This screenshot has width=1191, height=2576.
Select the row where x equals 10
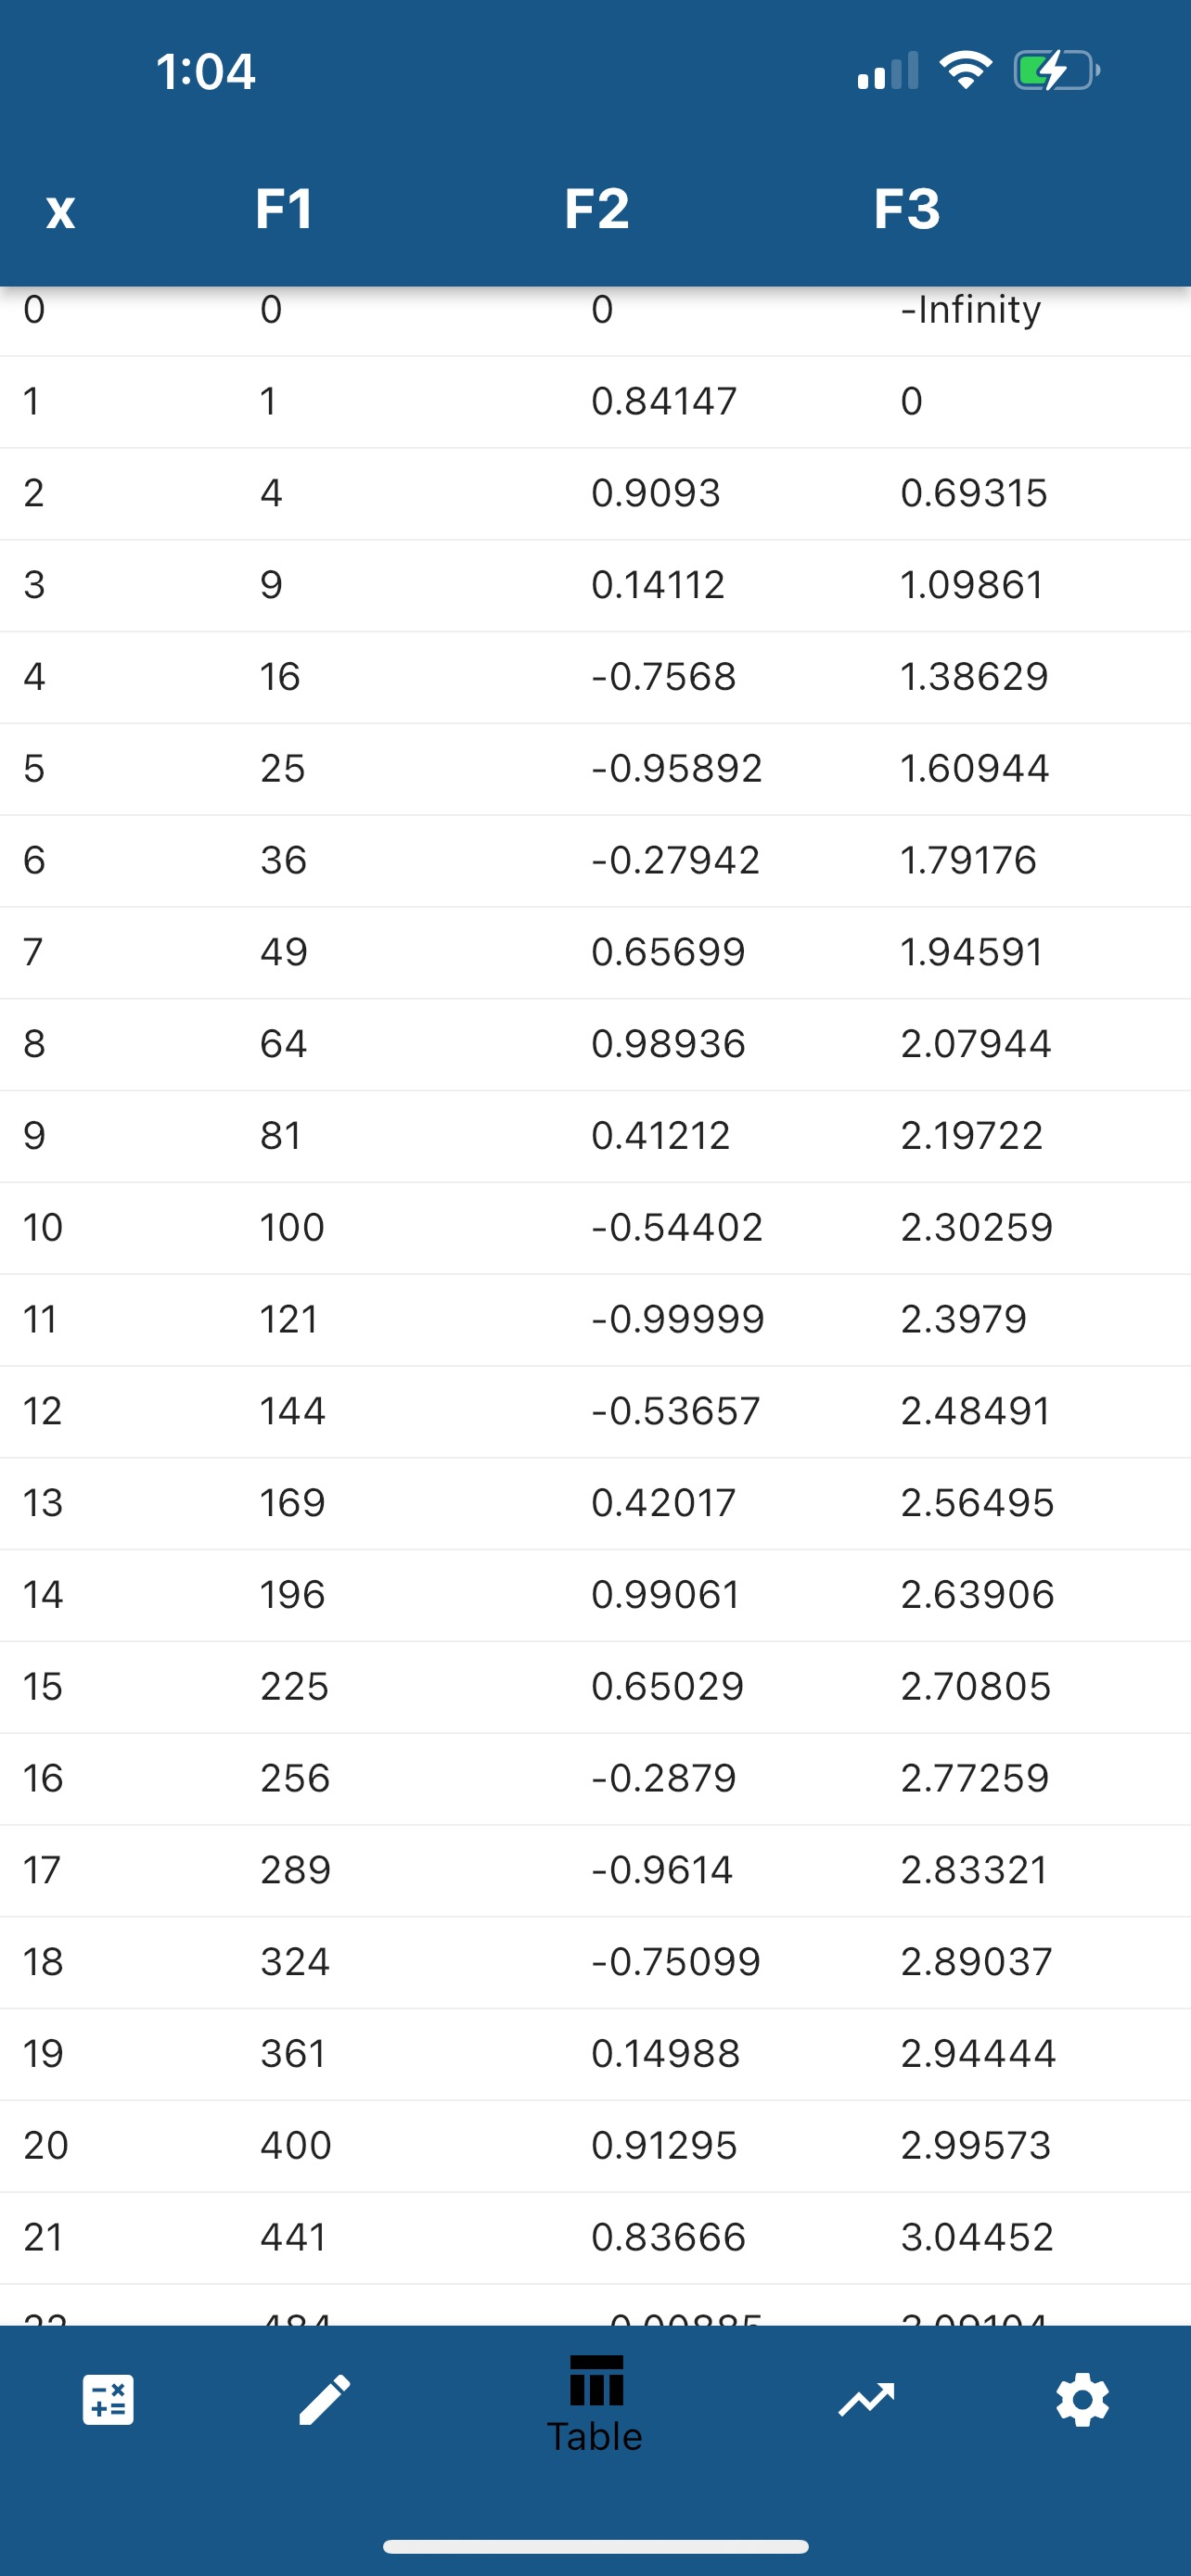pos(595,1228)
